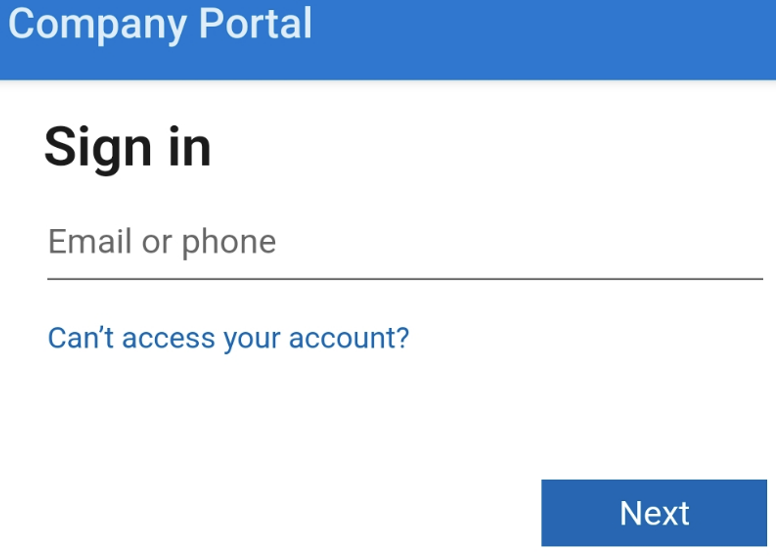Click the Email or phone input field
776x556 pixels.
click(404, 243)
